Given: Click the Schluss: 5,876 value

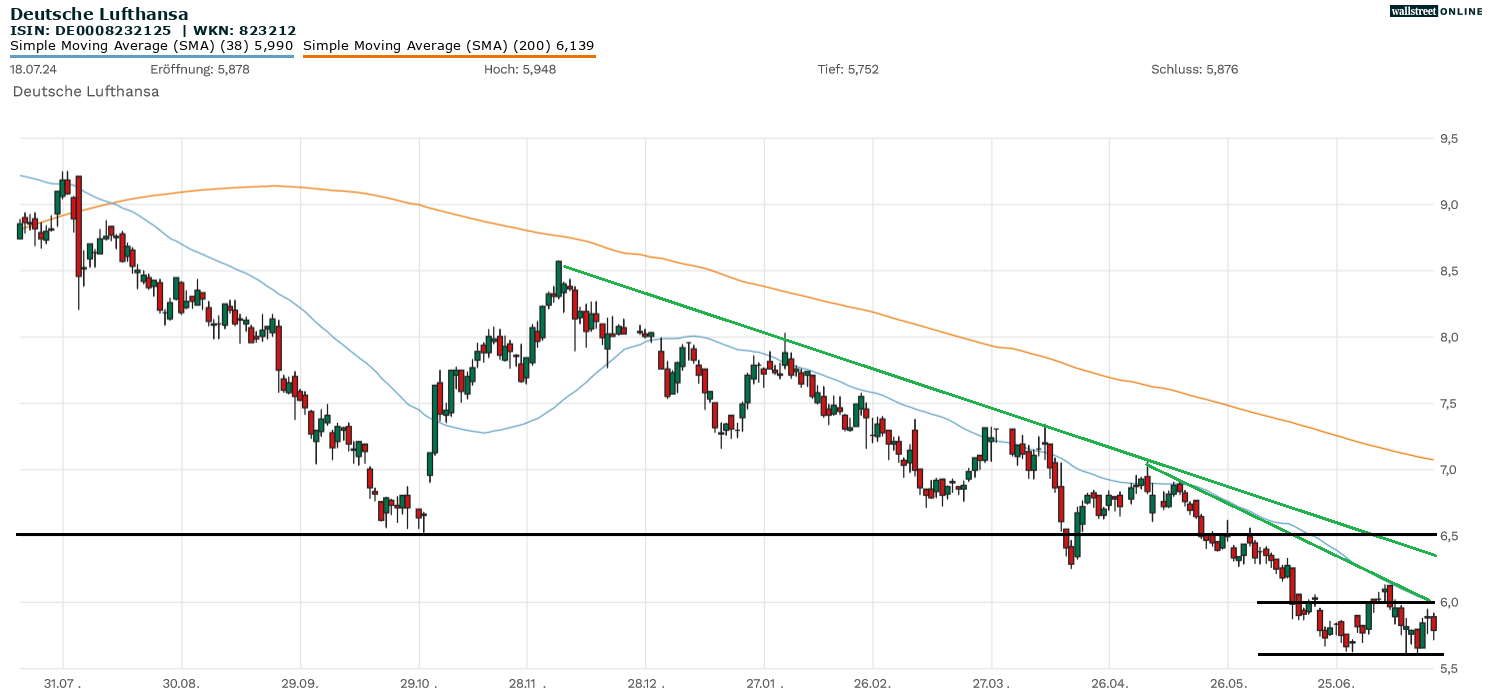Looking at the screenshot, I should tap(1195, 69).
